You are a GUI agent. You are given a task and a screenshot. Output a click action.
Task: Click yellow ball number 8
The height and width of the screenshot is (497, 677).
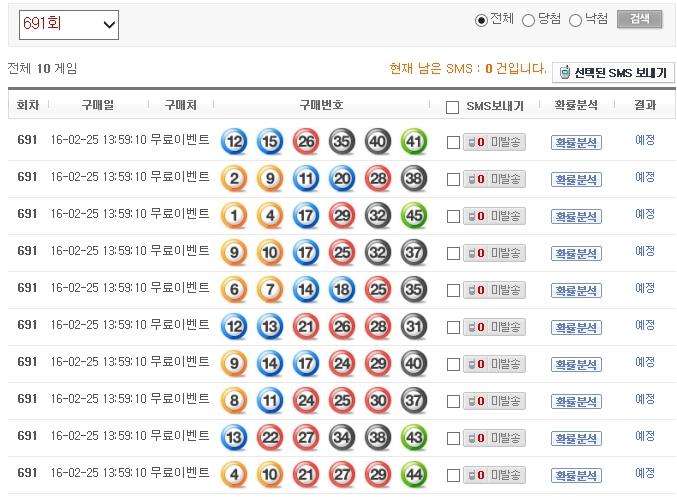[x=234, y=401]
